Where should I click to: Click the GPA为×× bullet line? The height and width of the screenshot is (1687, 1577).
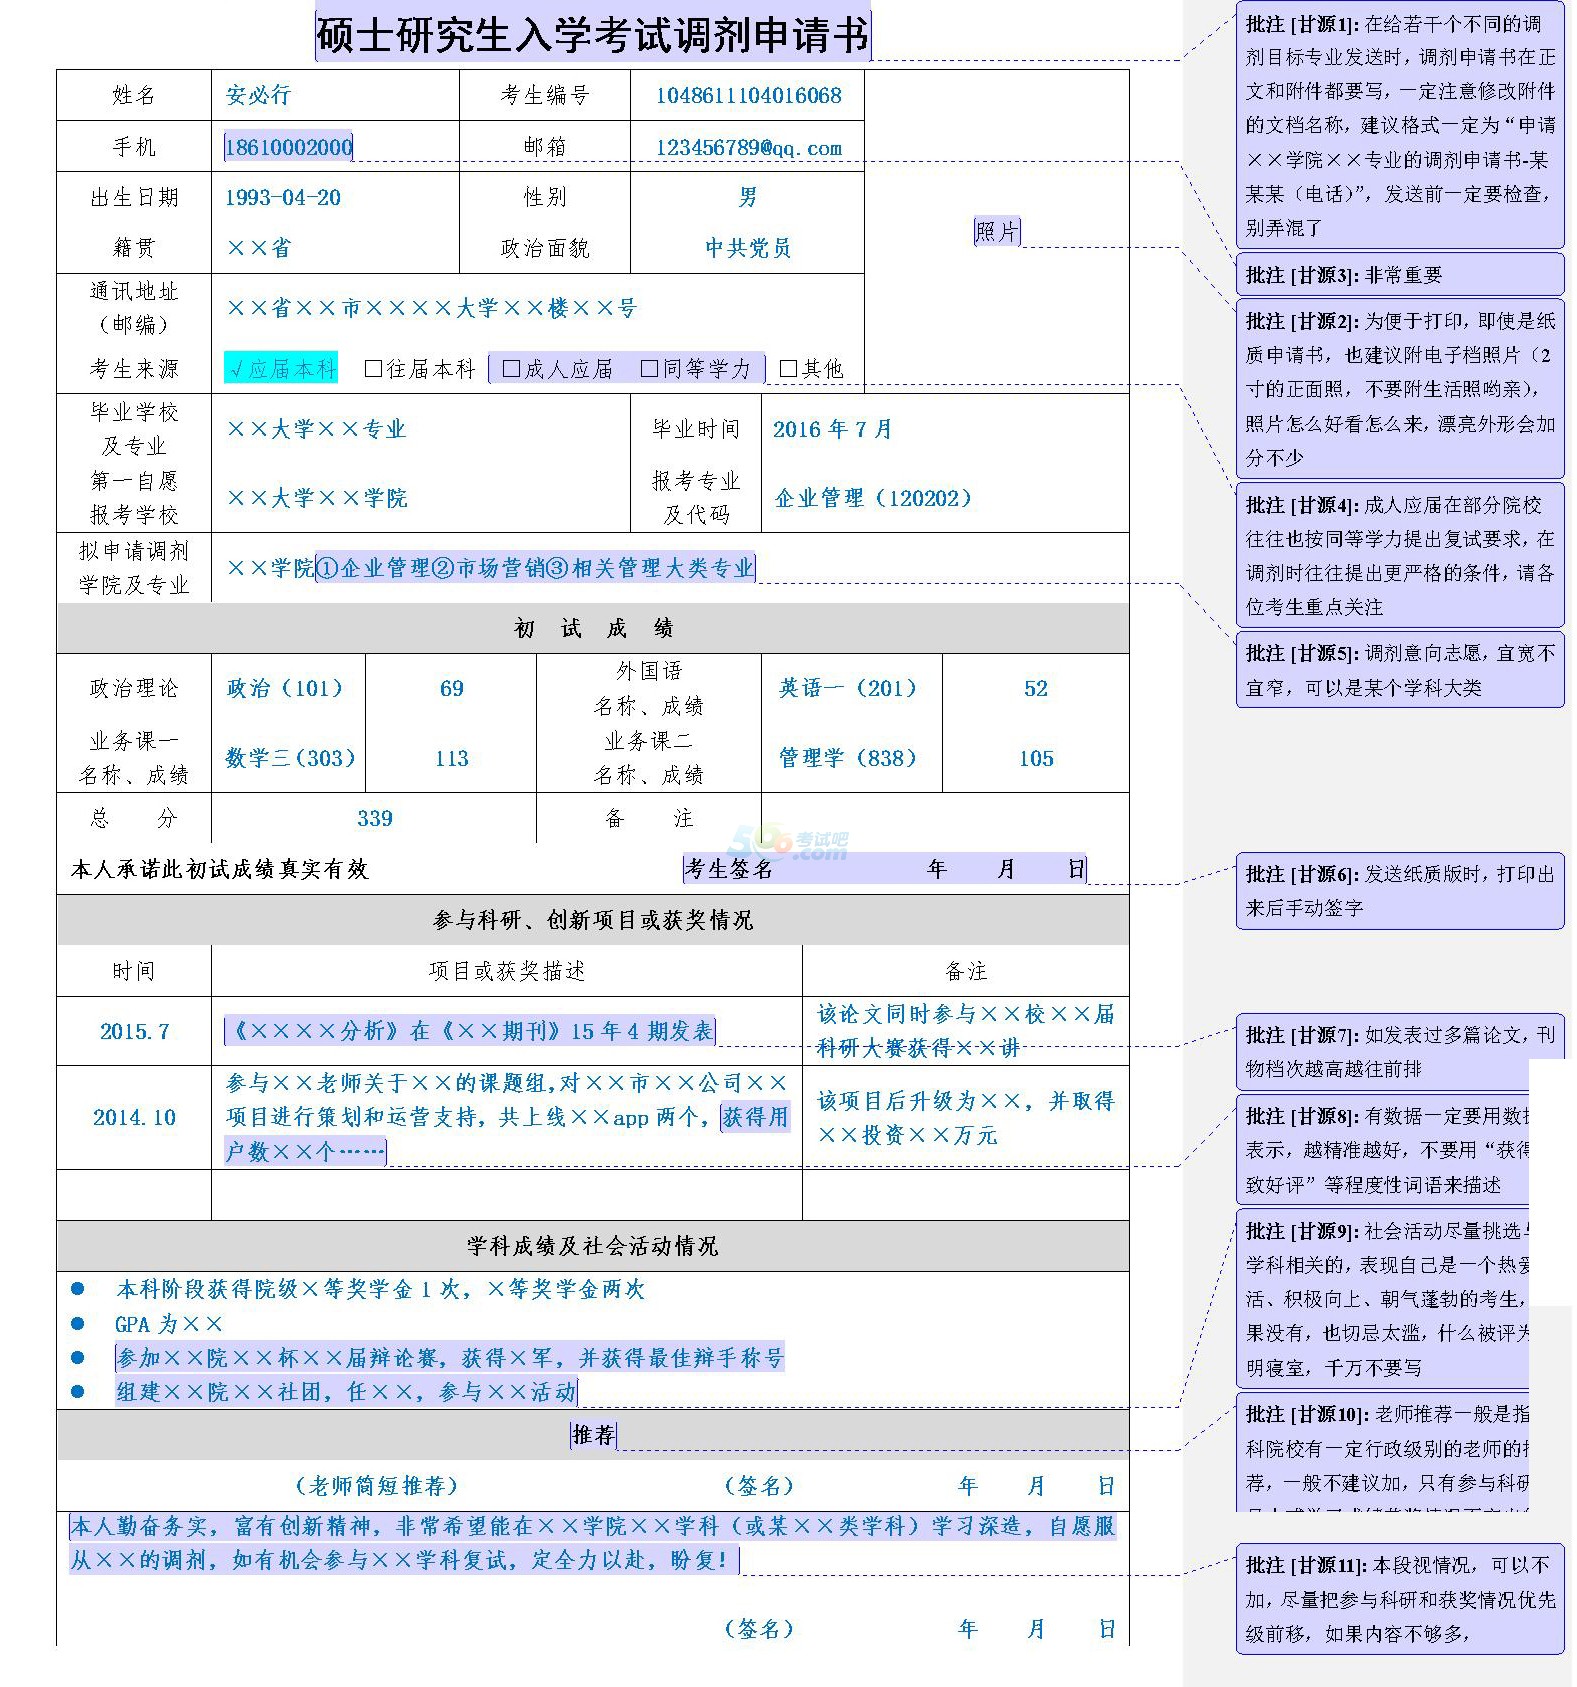[x=169, y=1324]
